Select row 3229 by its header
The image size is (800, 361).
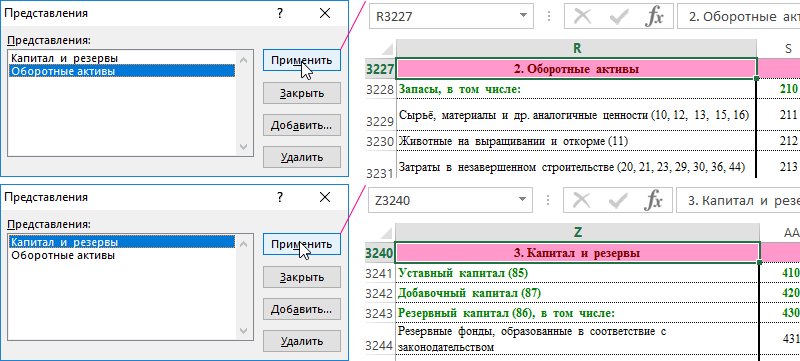[x=381, y=115]
